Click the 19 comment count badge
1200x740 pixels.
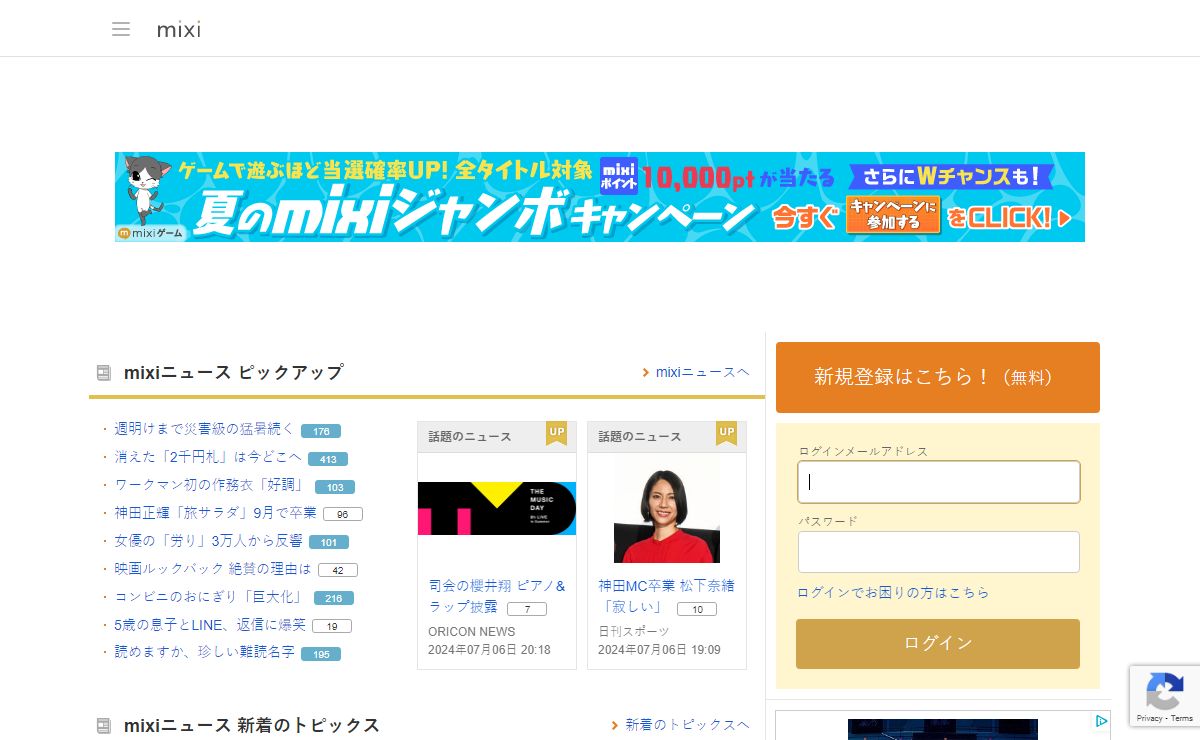pos(332,626)
